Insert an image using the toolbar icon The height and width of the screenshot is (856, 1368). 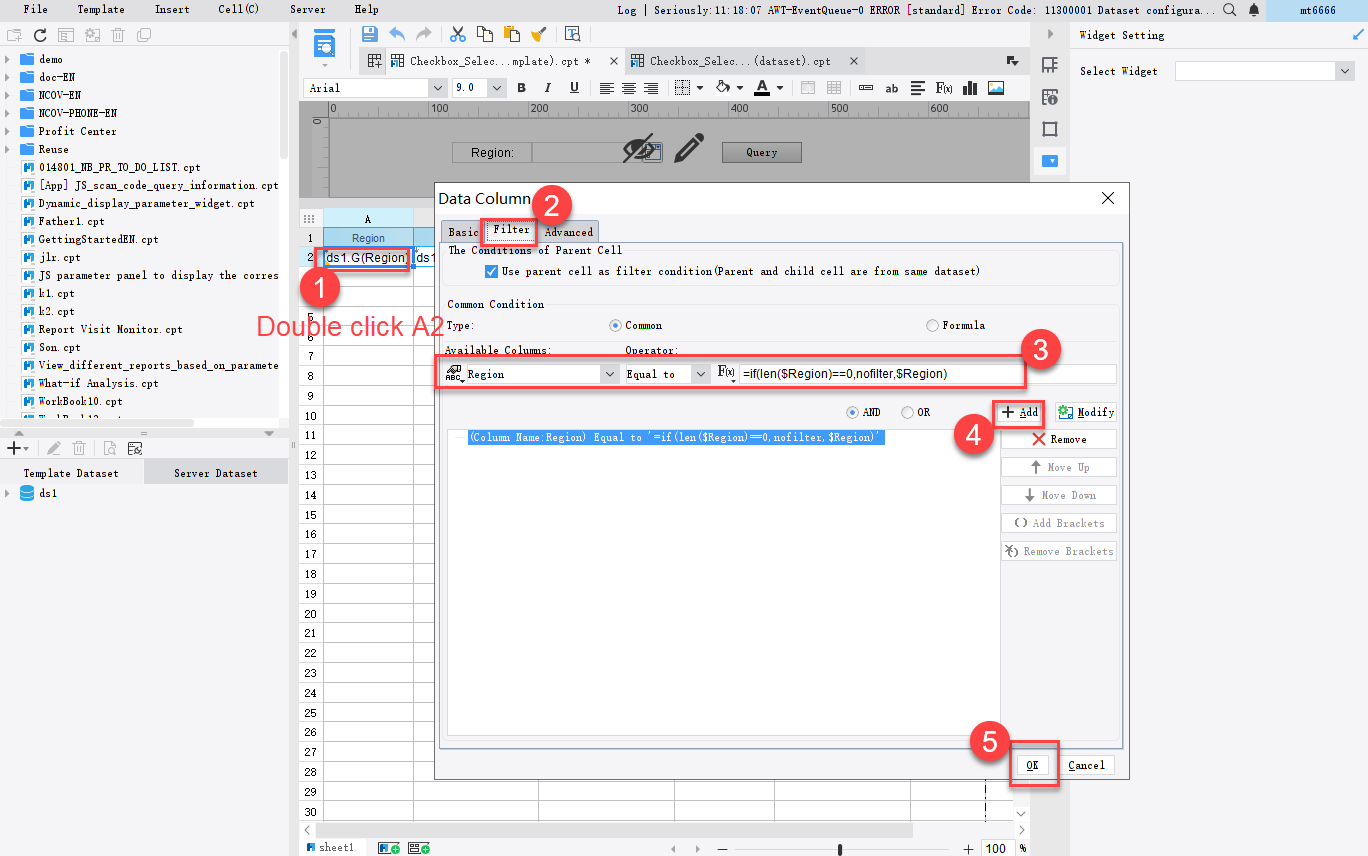[x=995, y=87]
